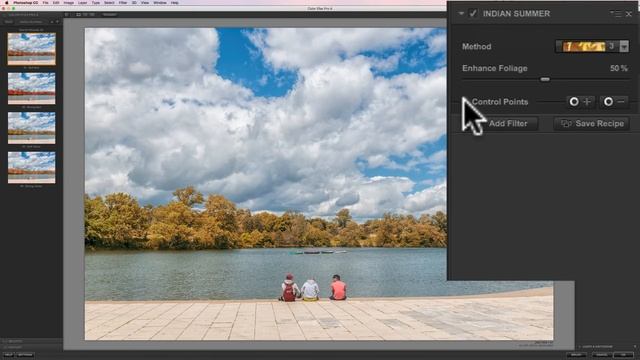This screenshot has width=640, height=360.
Task: Collapse the Indian Summer filter panel
Action: pos(461,13)
